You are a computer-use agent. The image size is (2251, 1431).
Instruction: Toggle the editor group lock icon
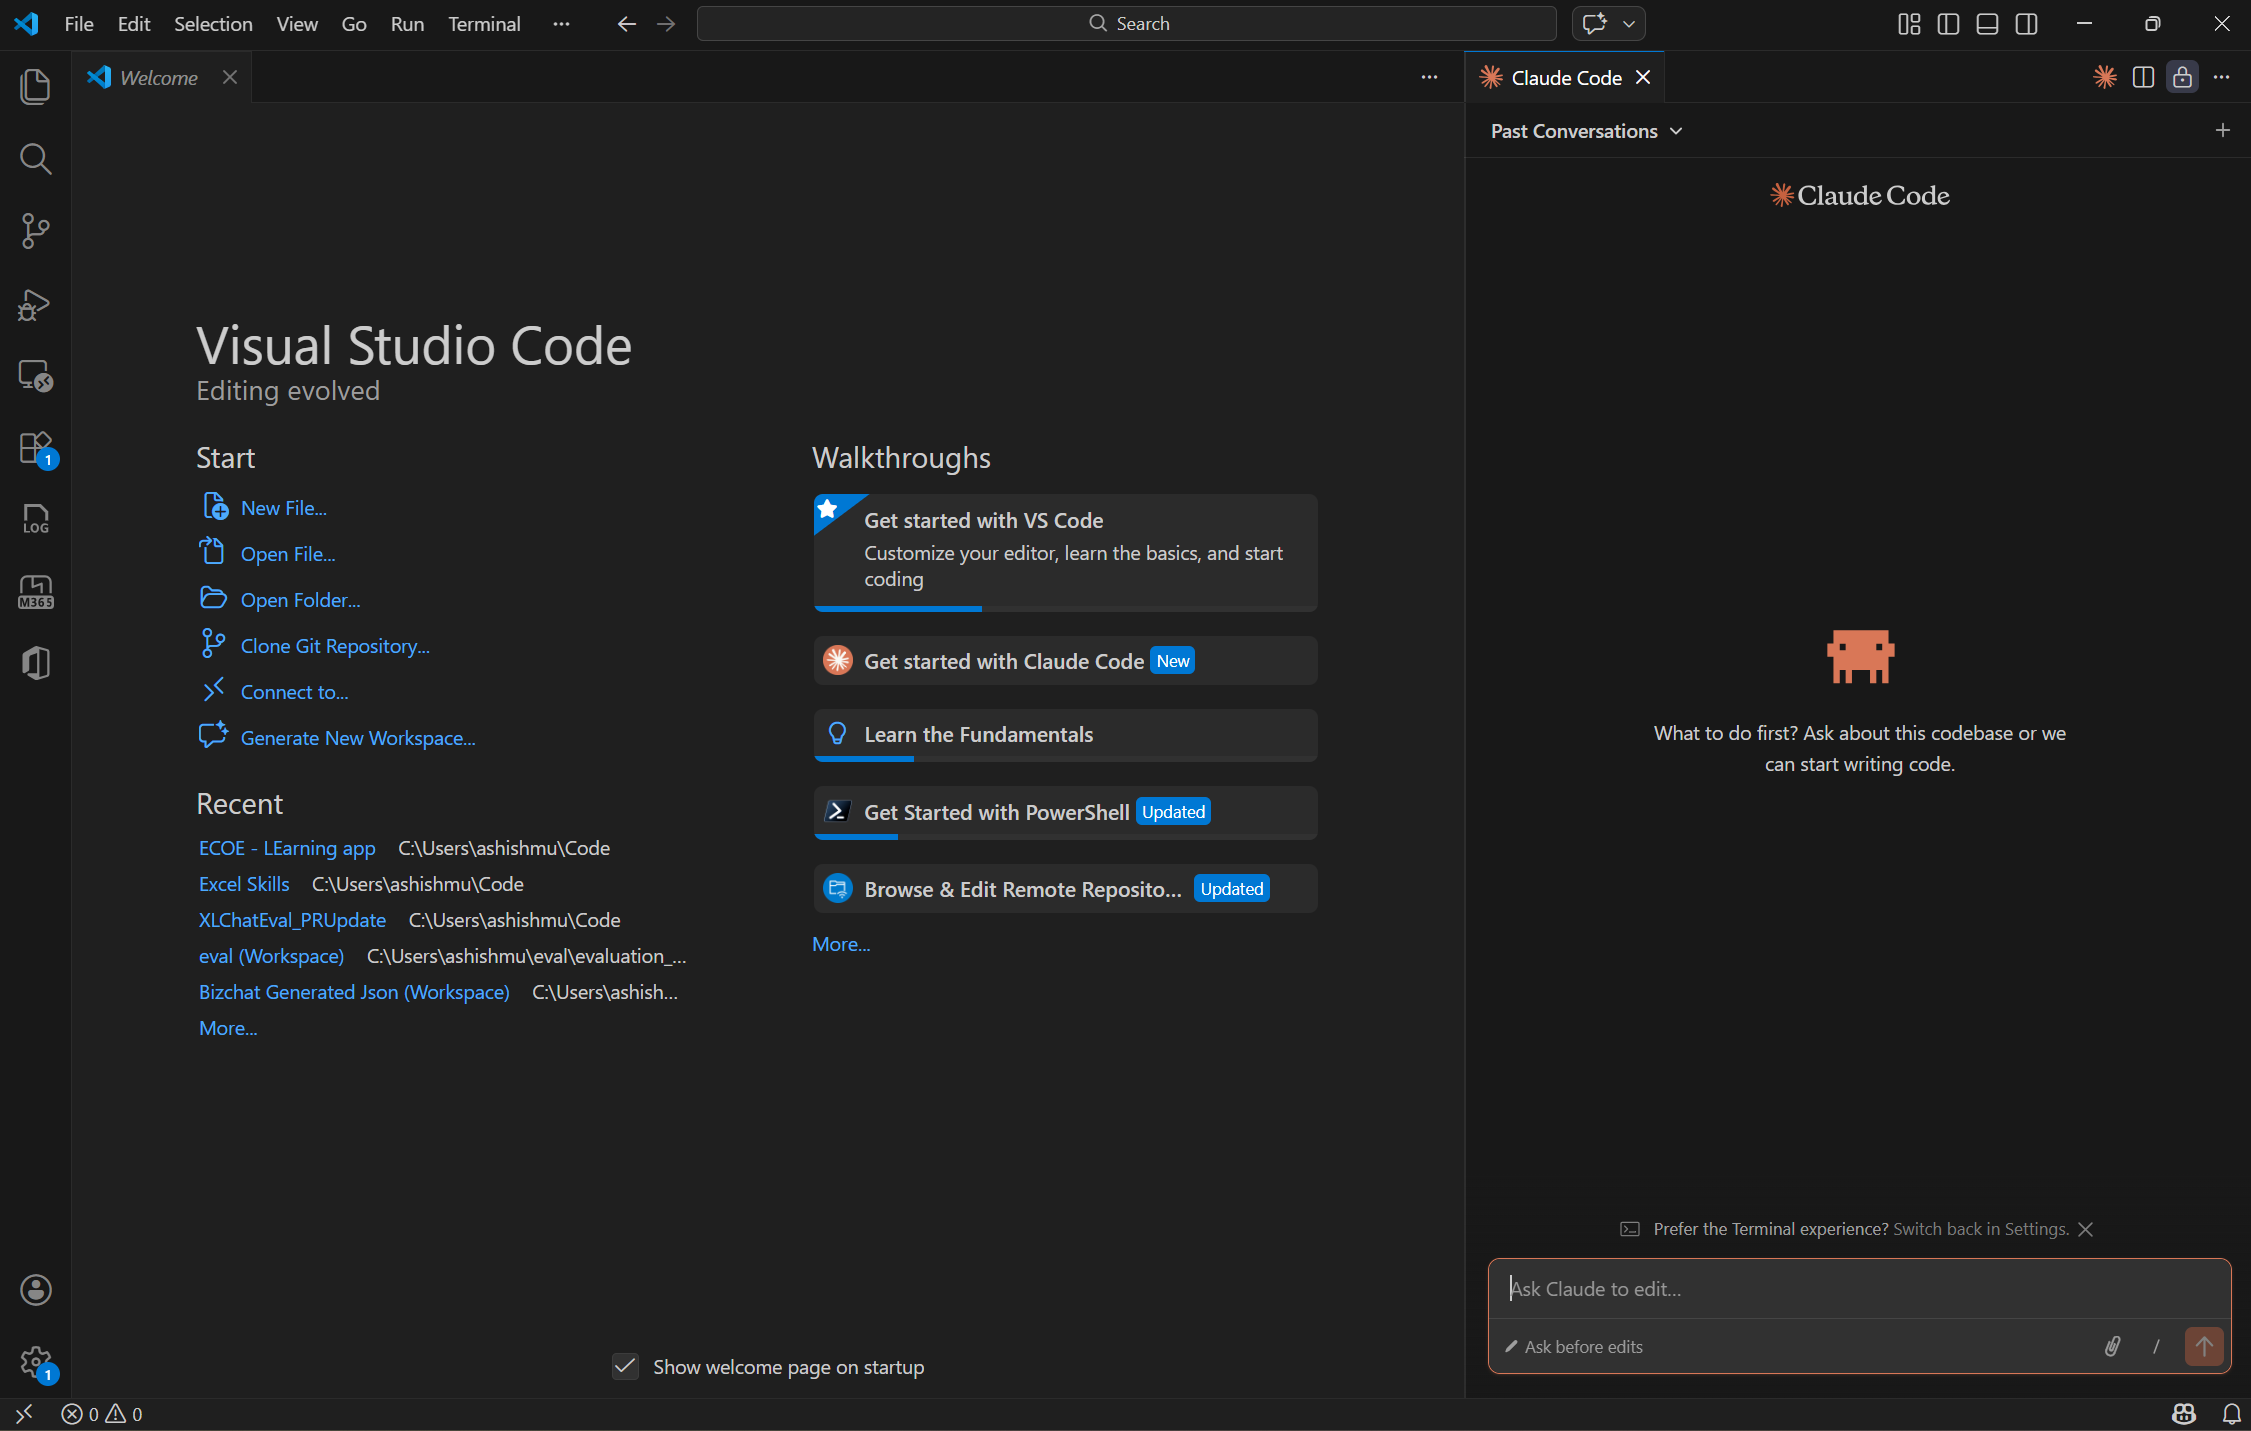[x=2182, y=77]
